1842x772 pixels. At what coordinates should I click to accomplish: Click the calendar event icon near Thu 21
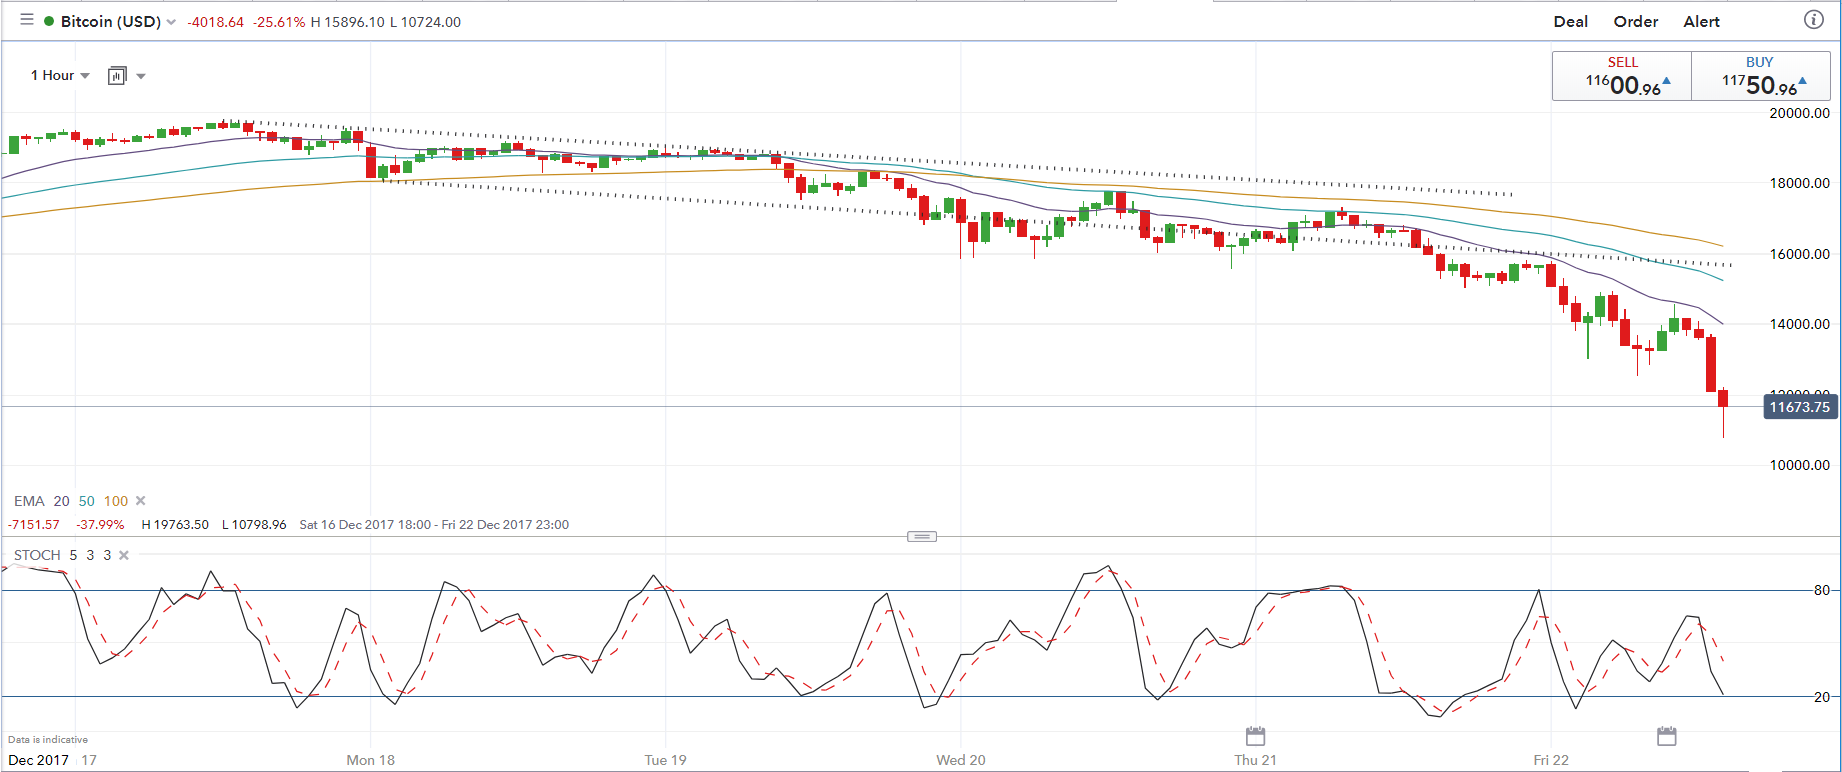pos(1256,737)
